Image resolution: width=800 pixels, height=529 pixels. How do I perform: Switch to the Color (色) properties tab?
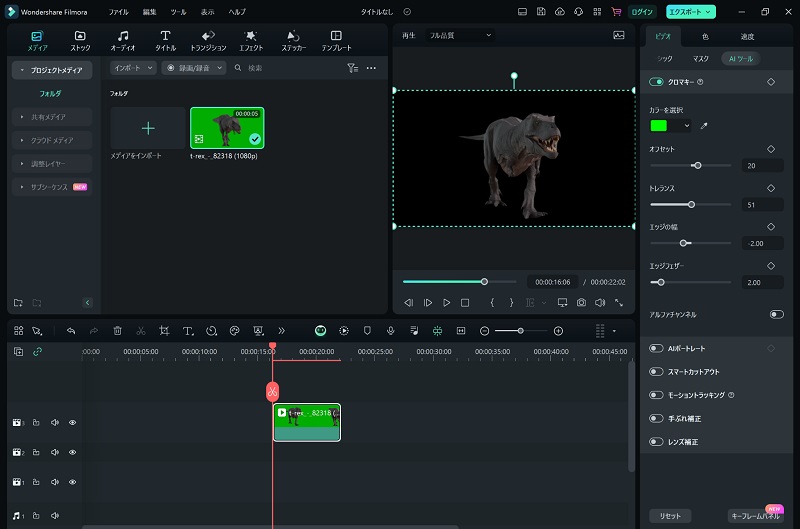coord(705,36)
